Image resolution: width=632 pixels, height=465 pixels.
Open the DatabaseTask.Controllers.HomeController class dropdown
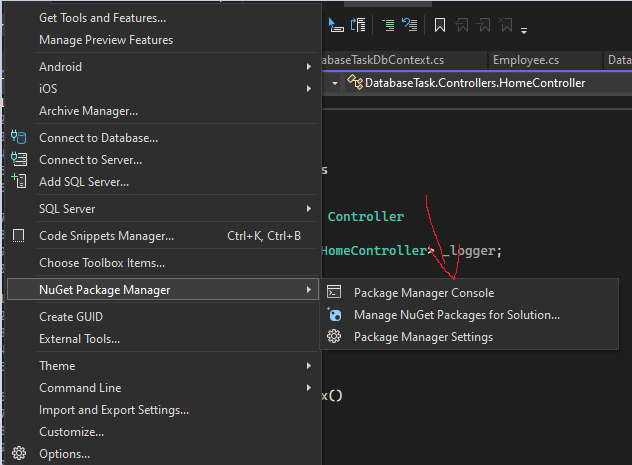tap(474, 83)
